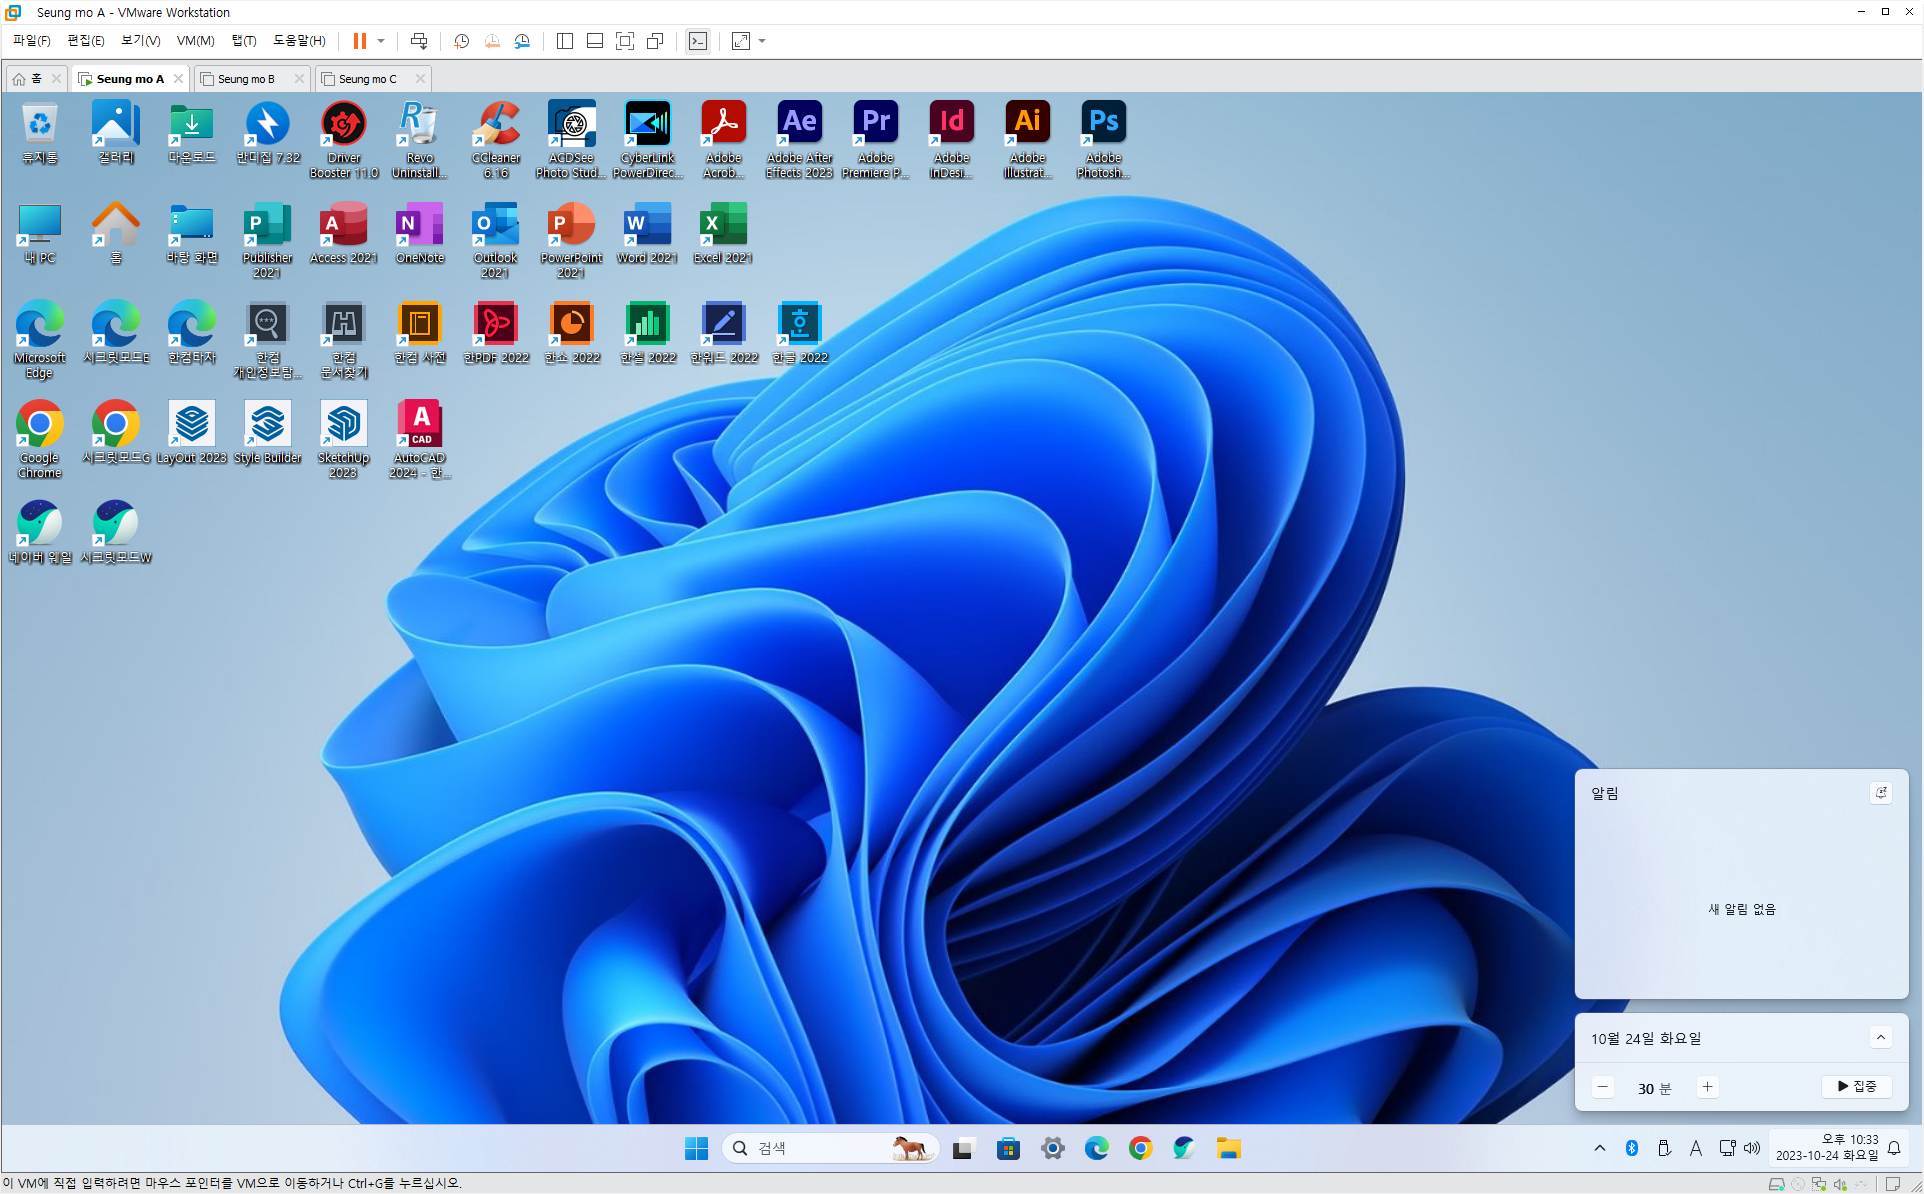Click the 집중 focus start button
This screenshot has height=1194, width=1924.
1856,1087
